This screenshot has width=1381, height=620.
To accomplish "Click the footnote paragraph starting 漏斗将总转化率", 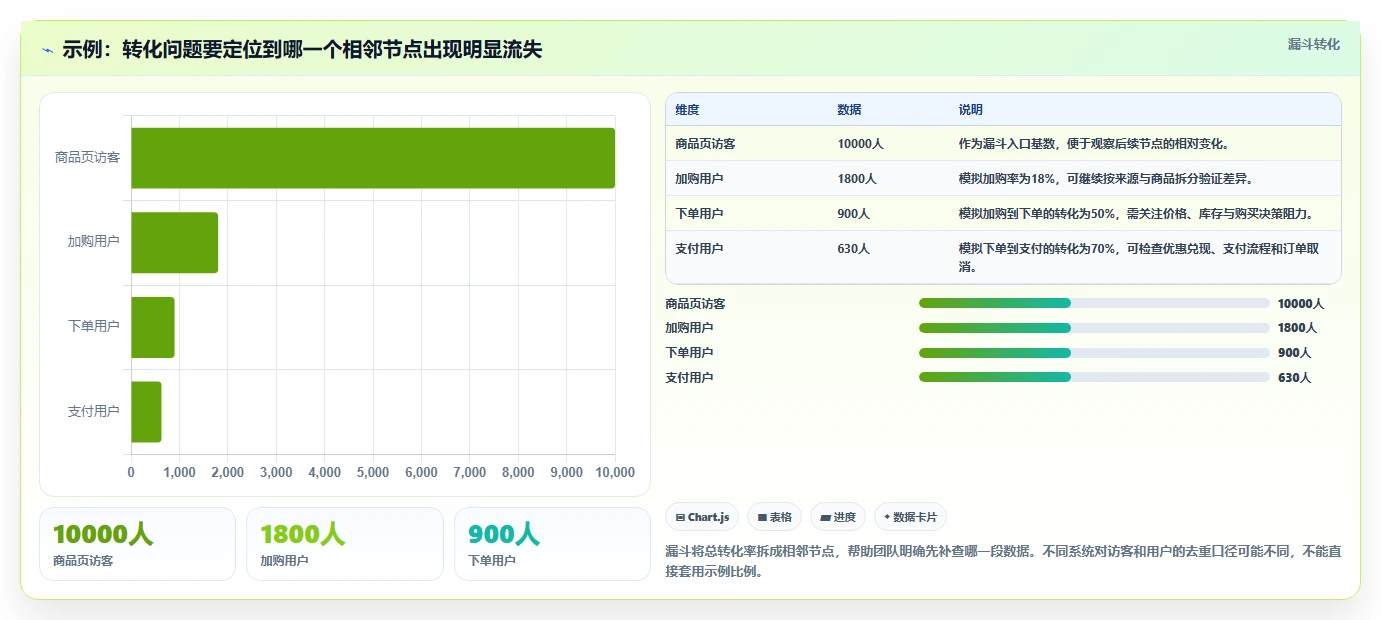I will 1003,563.
